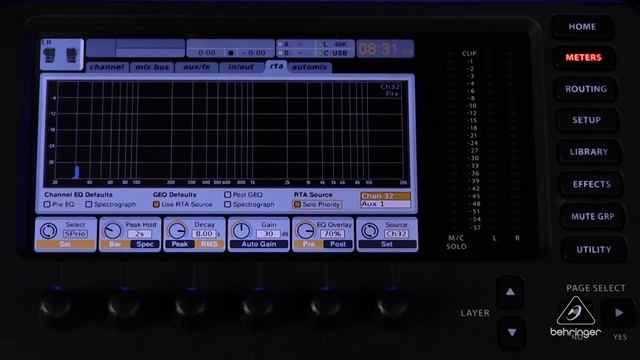
Task: Click the Peak Hold knob icon
Action: [x=113, y=231]
